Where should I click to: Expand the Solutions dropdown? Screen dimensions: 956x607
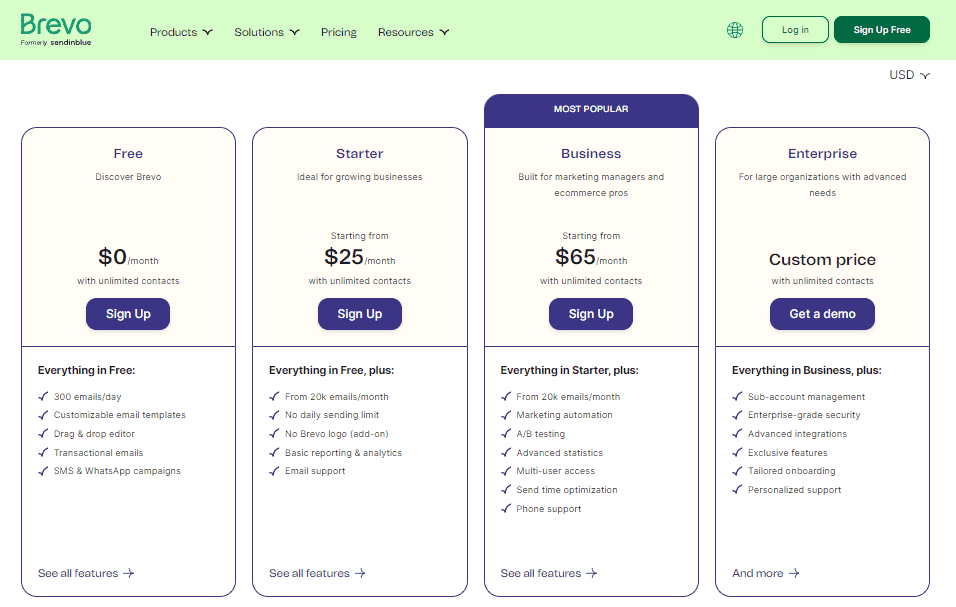(x=266, y=31)
